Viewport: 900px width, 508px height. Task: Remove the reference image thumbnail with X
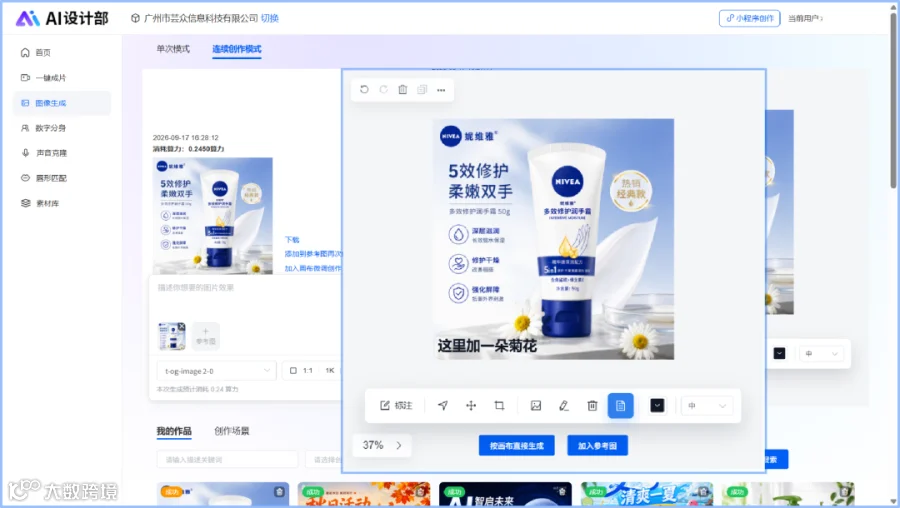coord(181,327)
